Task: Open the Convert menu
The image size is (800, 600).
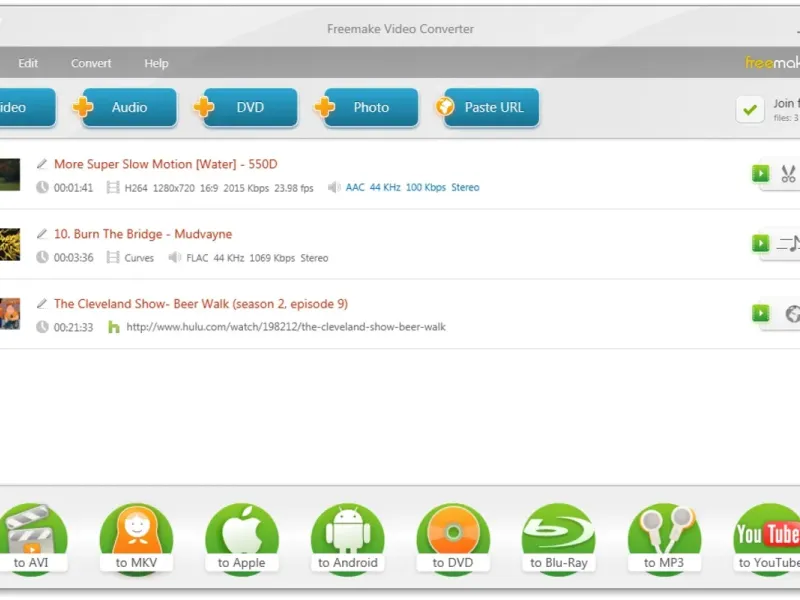Action: pyautogui.click(x=91, y=63)
